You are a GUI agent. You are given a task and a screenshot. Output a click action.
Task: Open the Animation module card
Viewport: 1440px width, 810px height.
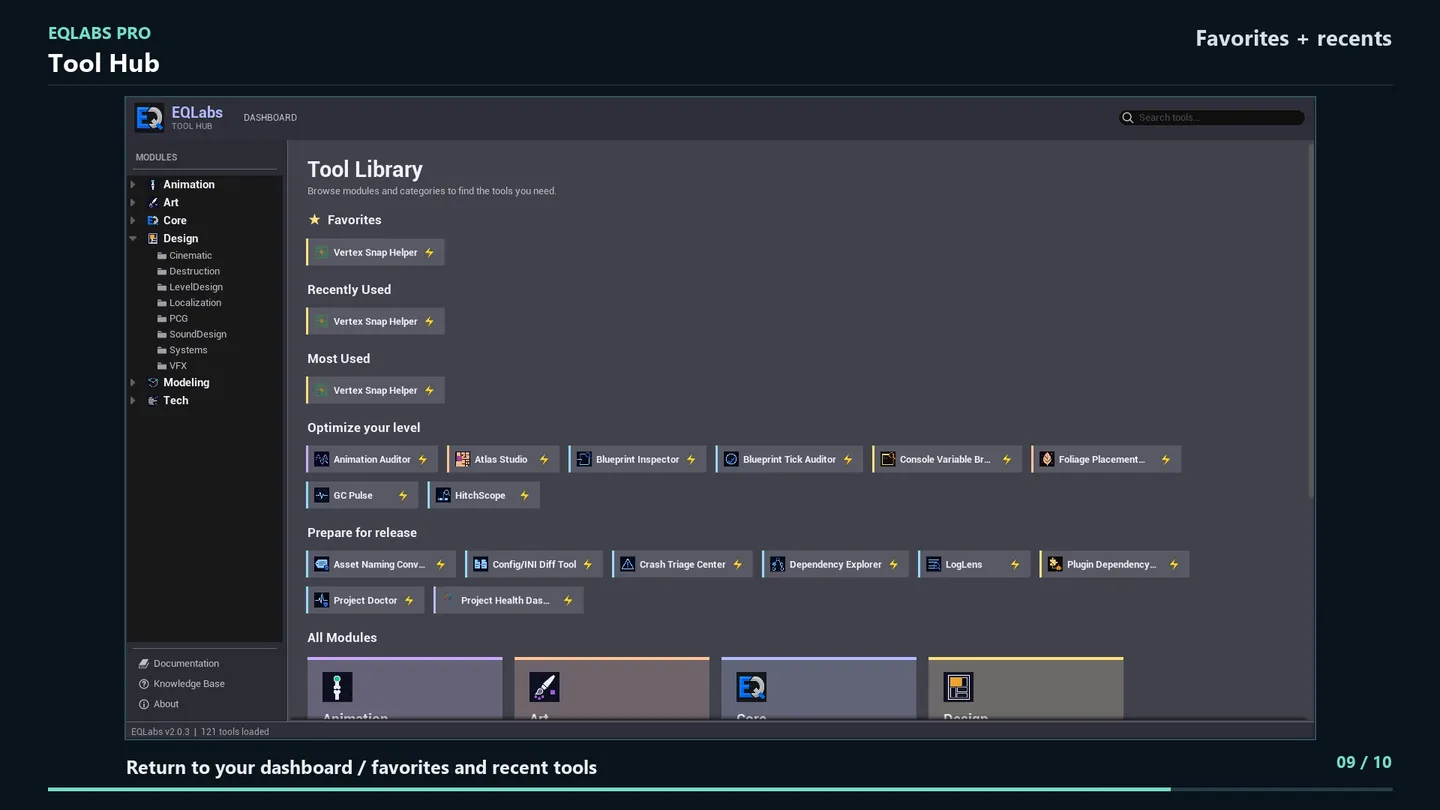[405, 688]
